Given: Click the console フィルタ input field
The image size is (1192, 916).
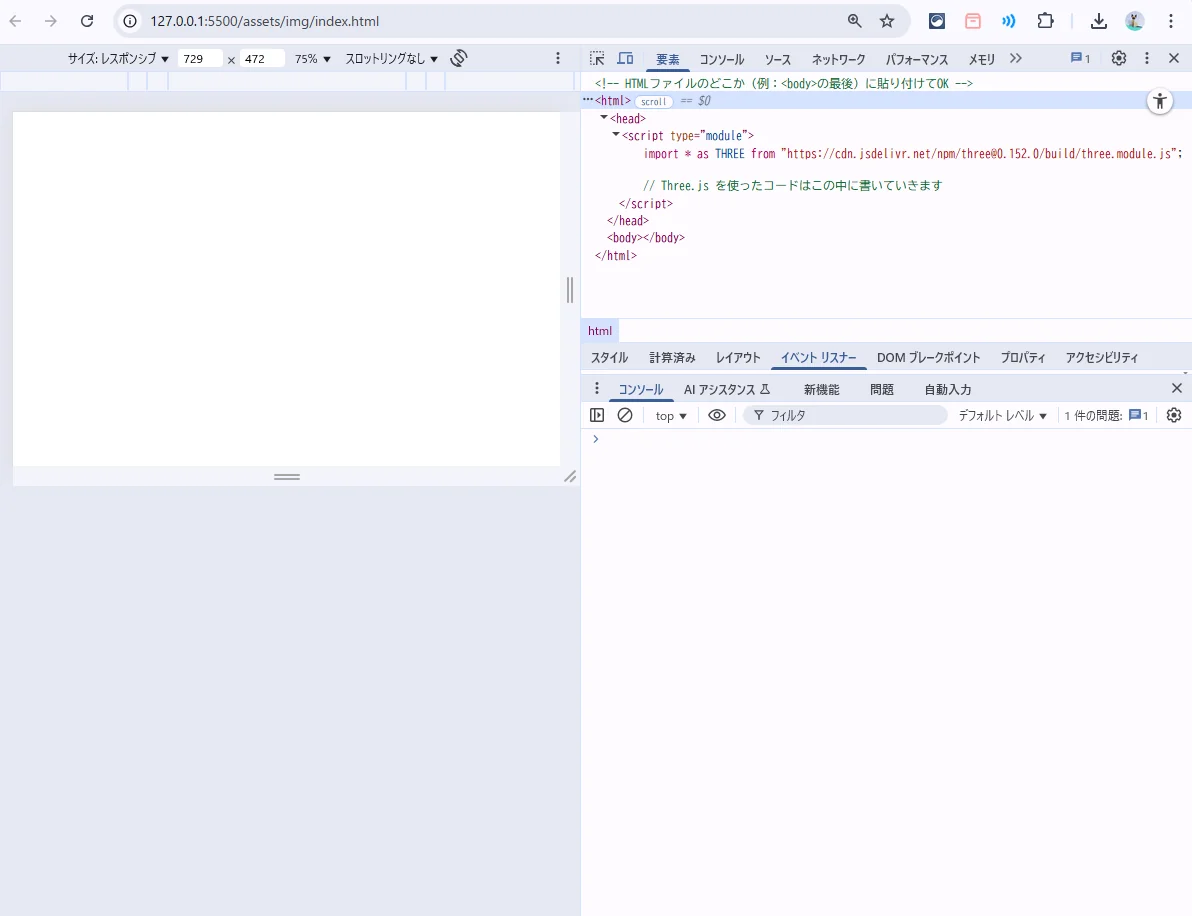Looking at the screenshot, I should [x=850, y=416].
